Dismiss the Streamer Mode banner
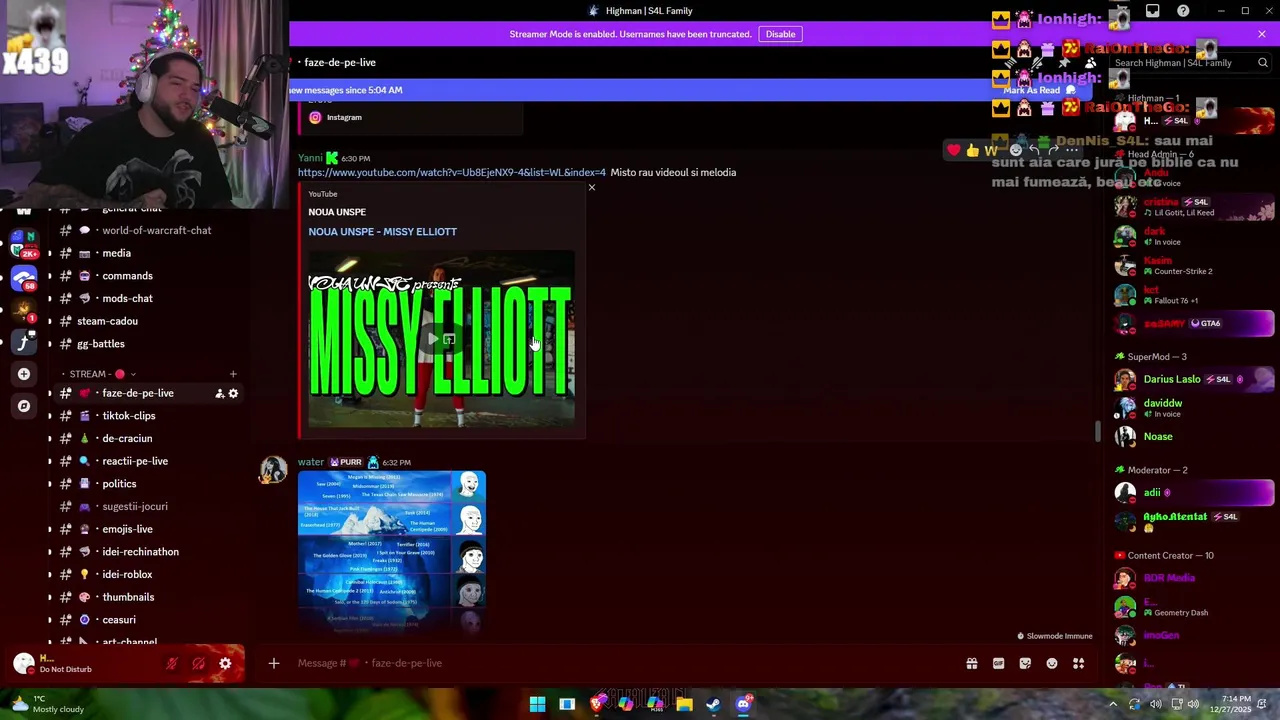This screenshot has height=720, width=1280. [1262, 34]
